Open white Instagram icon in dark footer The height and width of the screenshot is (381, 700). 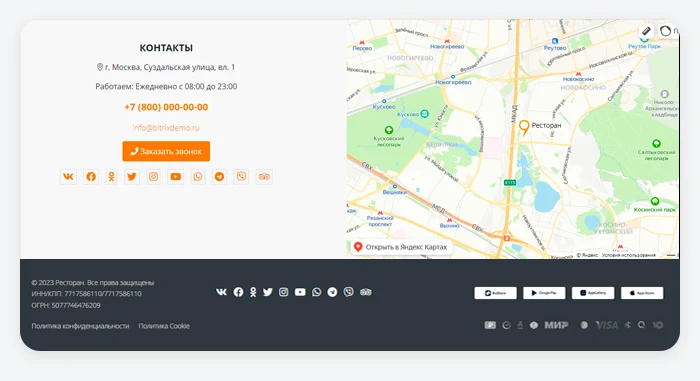pyautogui.click(x=283, y=292)
